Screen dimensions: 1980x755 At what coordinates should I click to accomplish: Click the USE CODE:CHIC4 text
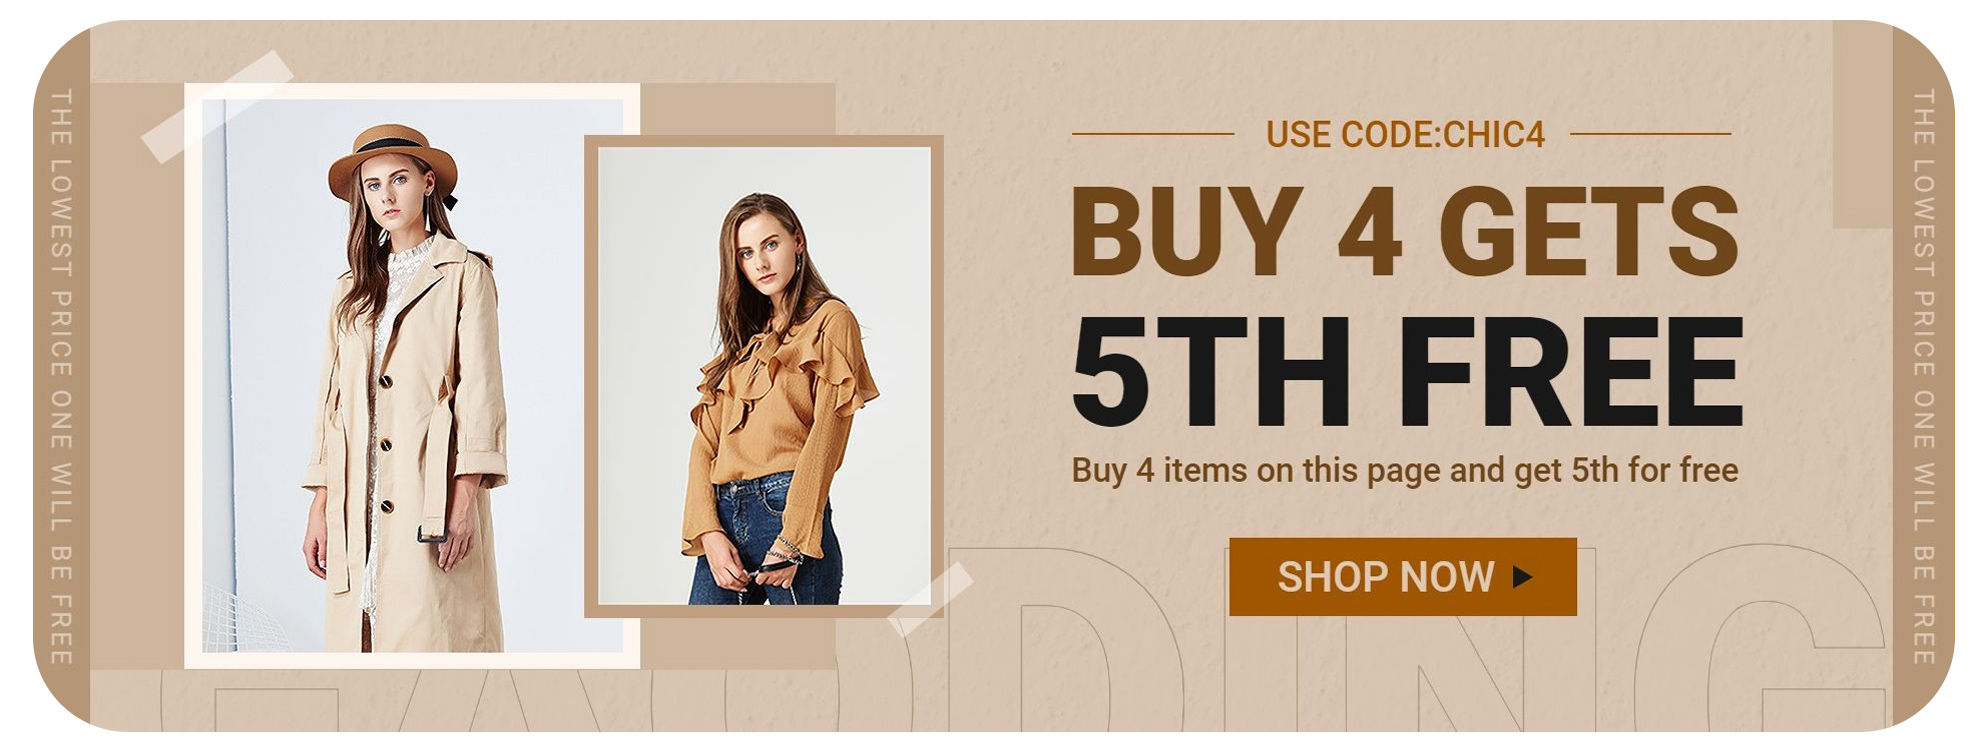tap(1405, 134)
